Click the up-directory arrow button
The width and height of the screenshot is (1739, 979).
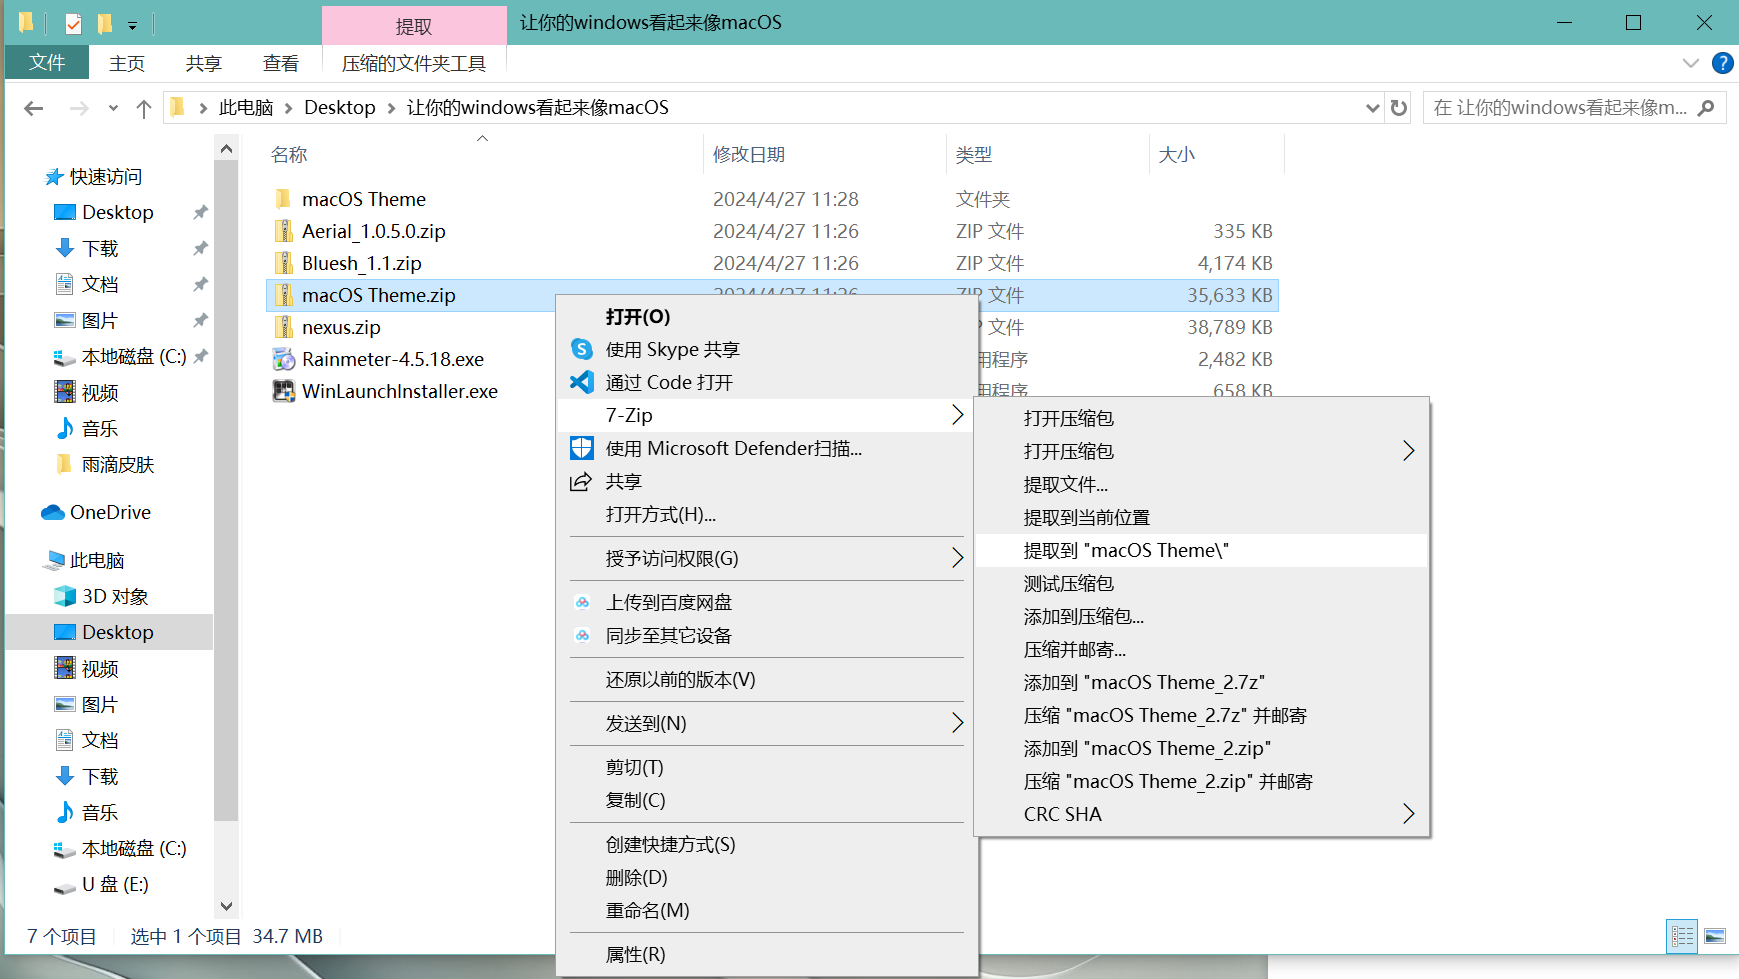[x=144, y=108]
